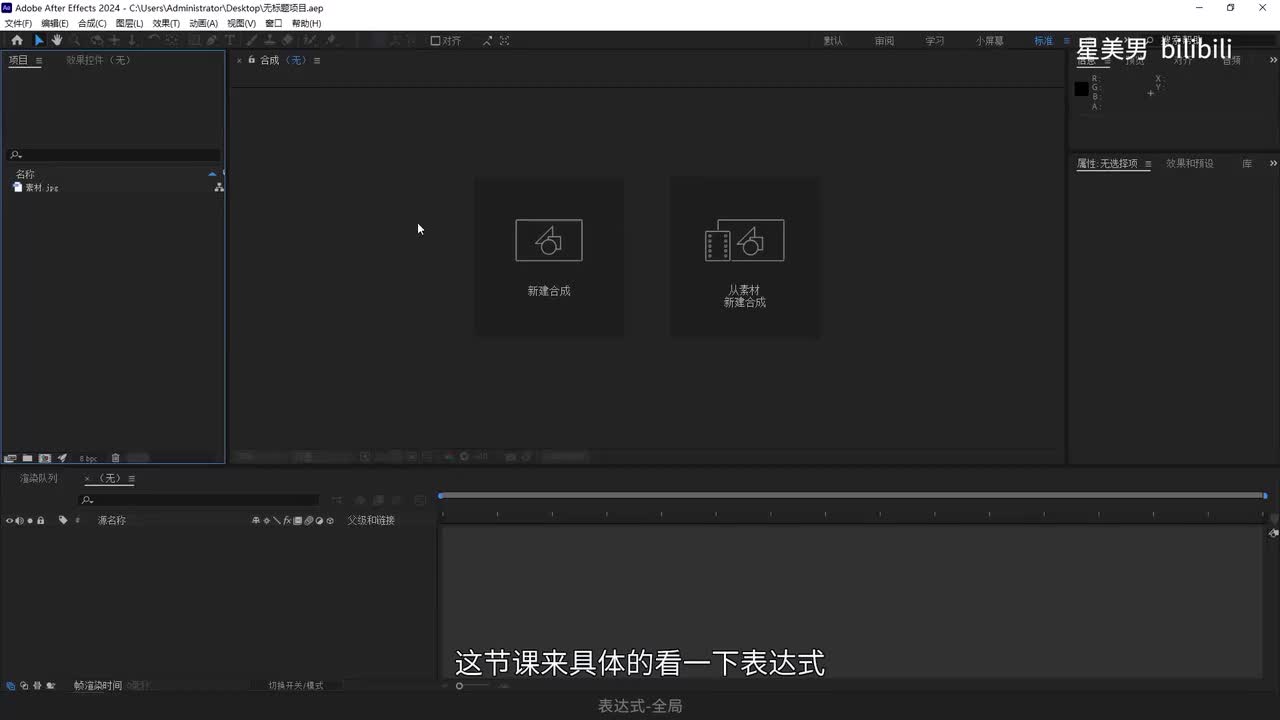The height and width of the screenshot is (720, 1280).
Task: Switch to 效果和预设 tab
Action: click(1189, 164)
